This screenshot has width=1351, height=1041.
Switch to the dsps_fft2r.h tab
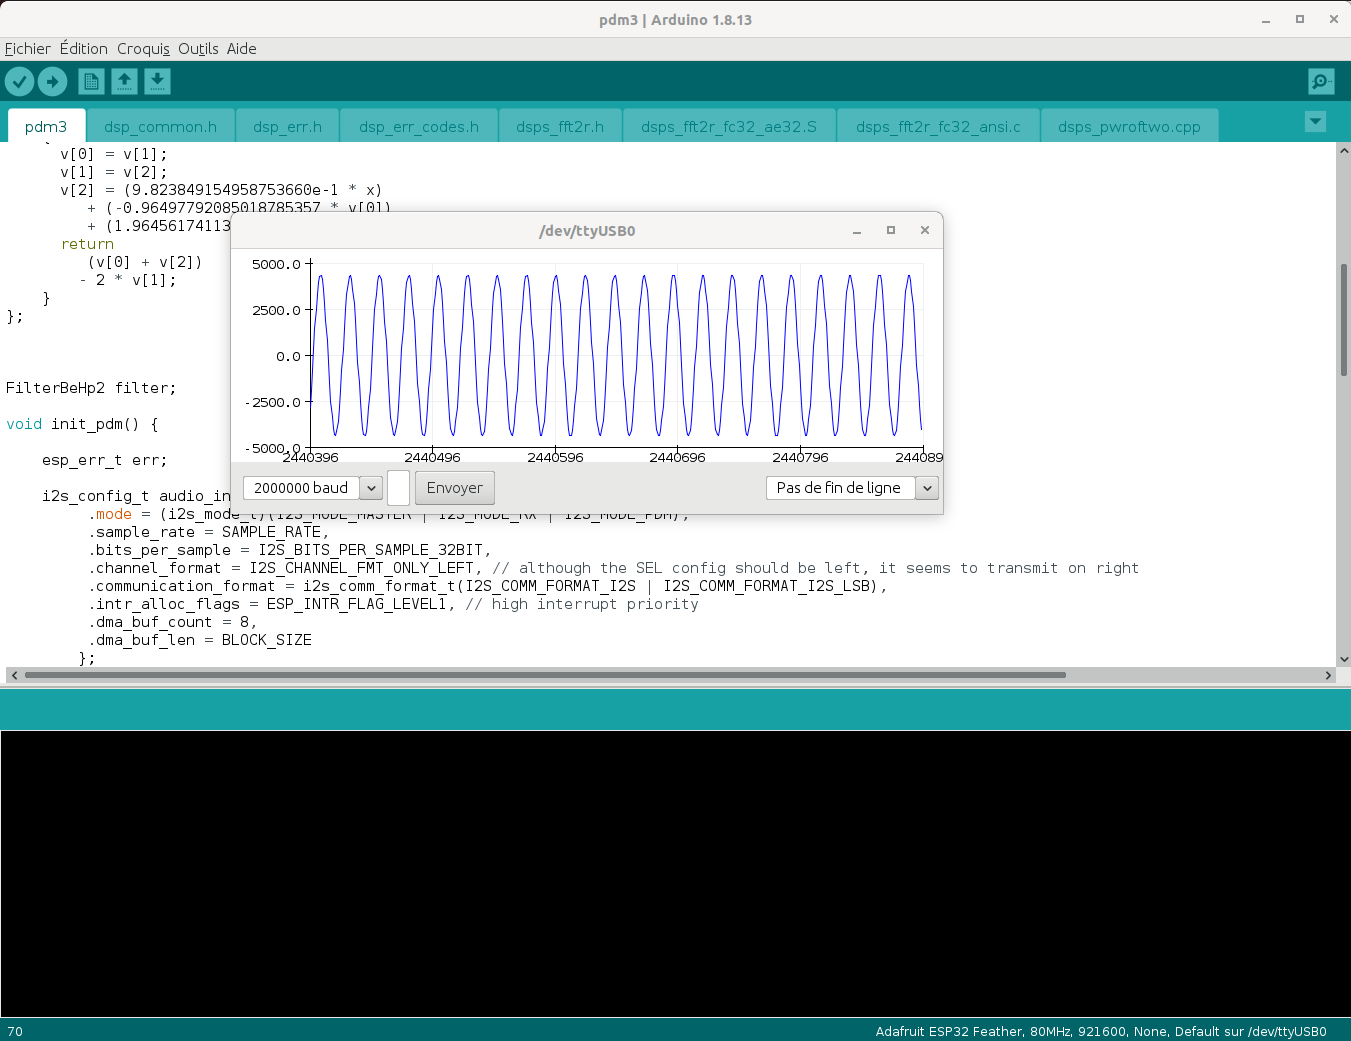pos(560,126)
